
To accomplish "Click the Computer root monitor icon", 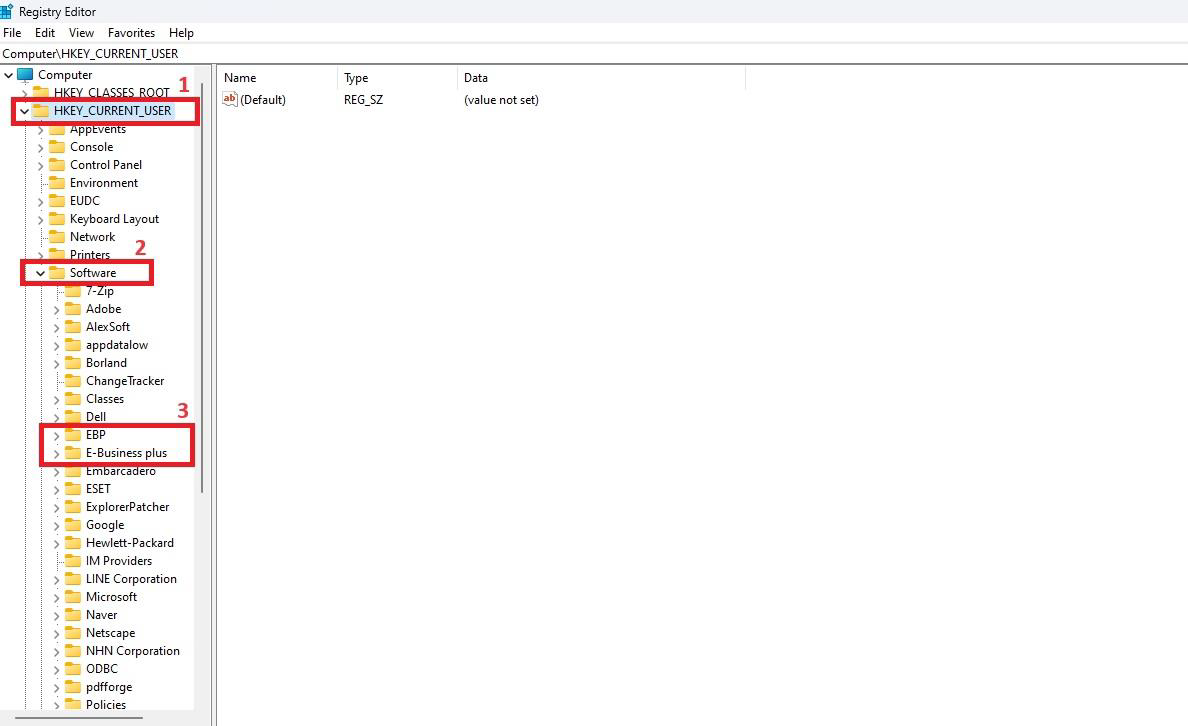I will (25, 75).
